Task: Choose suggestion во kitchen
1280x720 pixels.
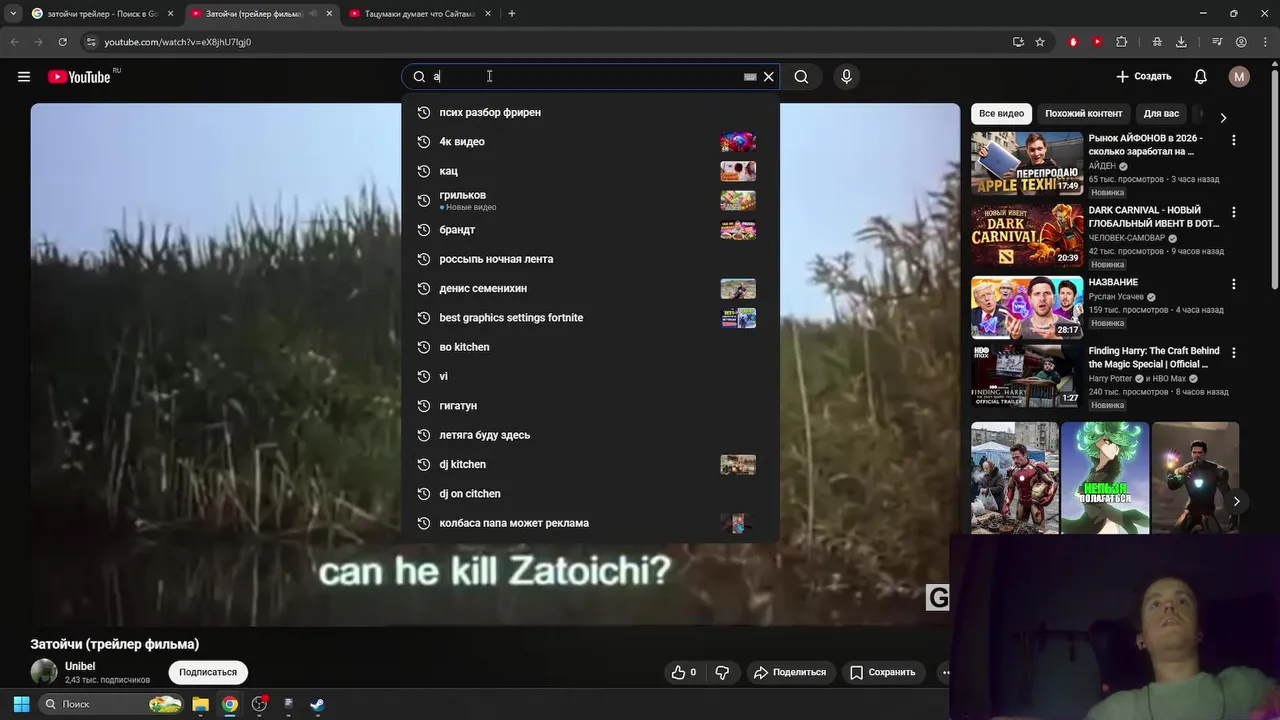Action: tap(590, 347)
